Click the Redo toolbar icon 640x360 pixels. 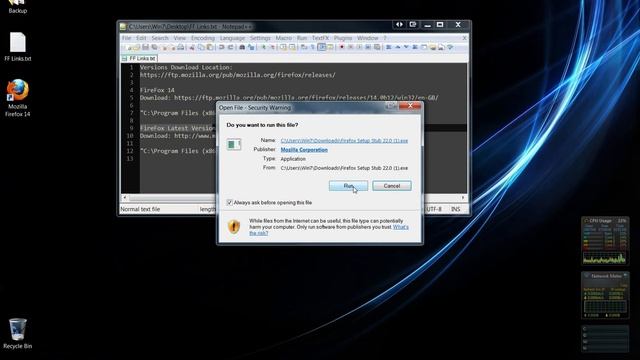pos(231,47)
